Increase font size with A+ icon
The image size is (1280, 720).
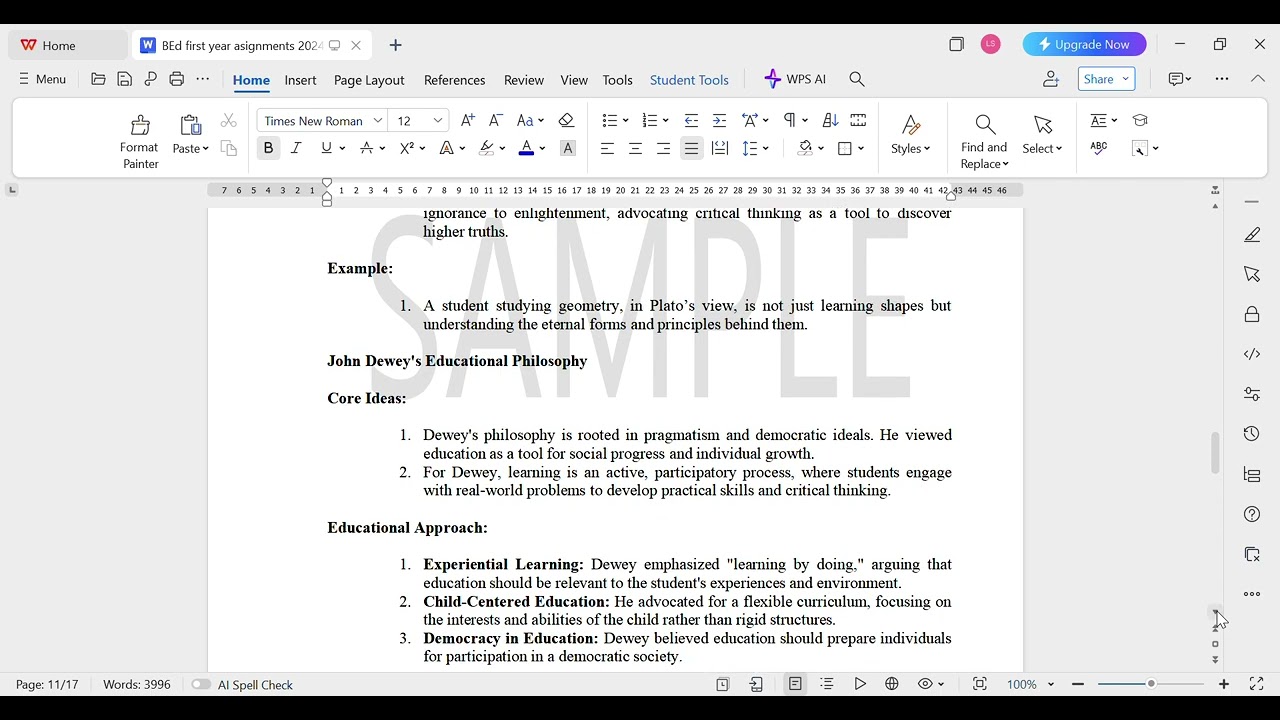click(468, 120)
